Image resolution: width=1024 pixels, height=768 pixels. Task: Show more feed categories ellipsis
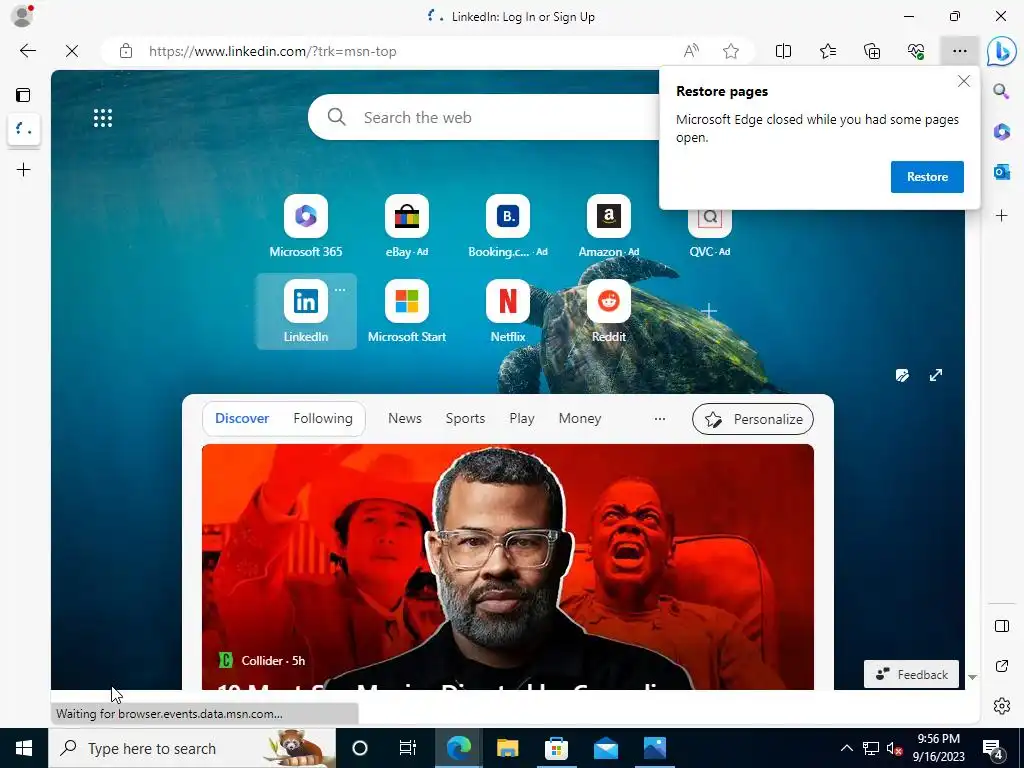pyautogui.click(x=660, y=419)
